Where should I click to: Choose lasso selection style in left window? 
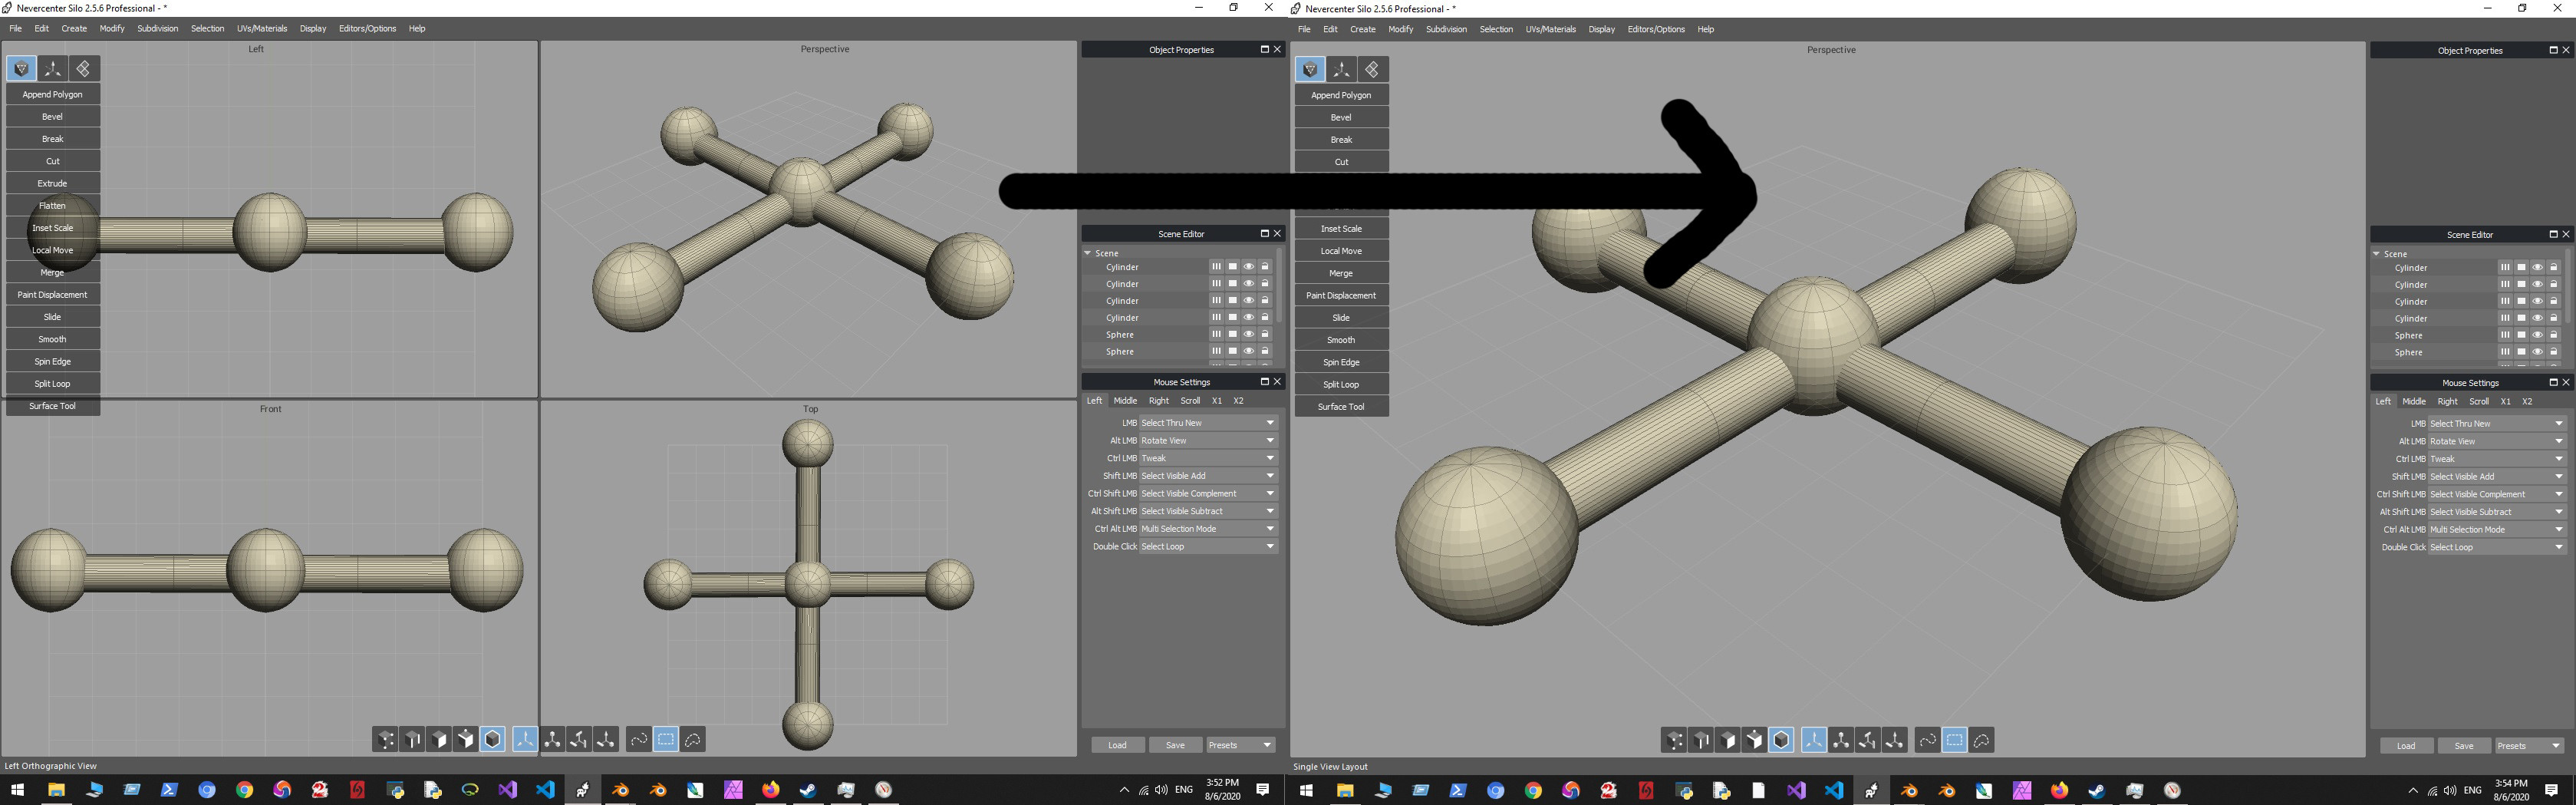pyautogui.click(x=692, y=739)
